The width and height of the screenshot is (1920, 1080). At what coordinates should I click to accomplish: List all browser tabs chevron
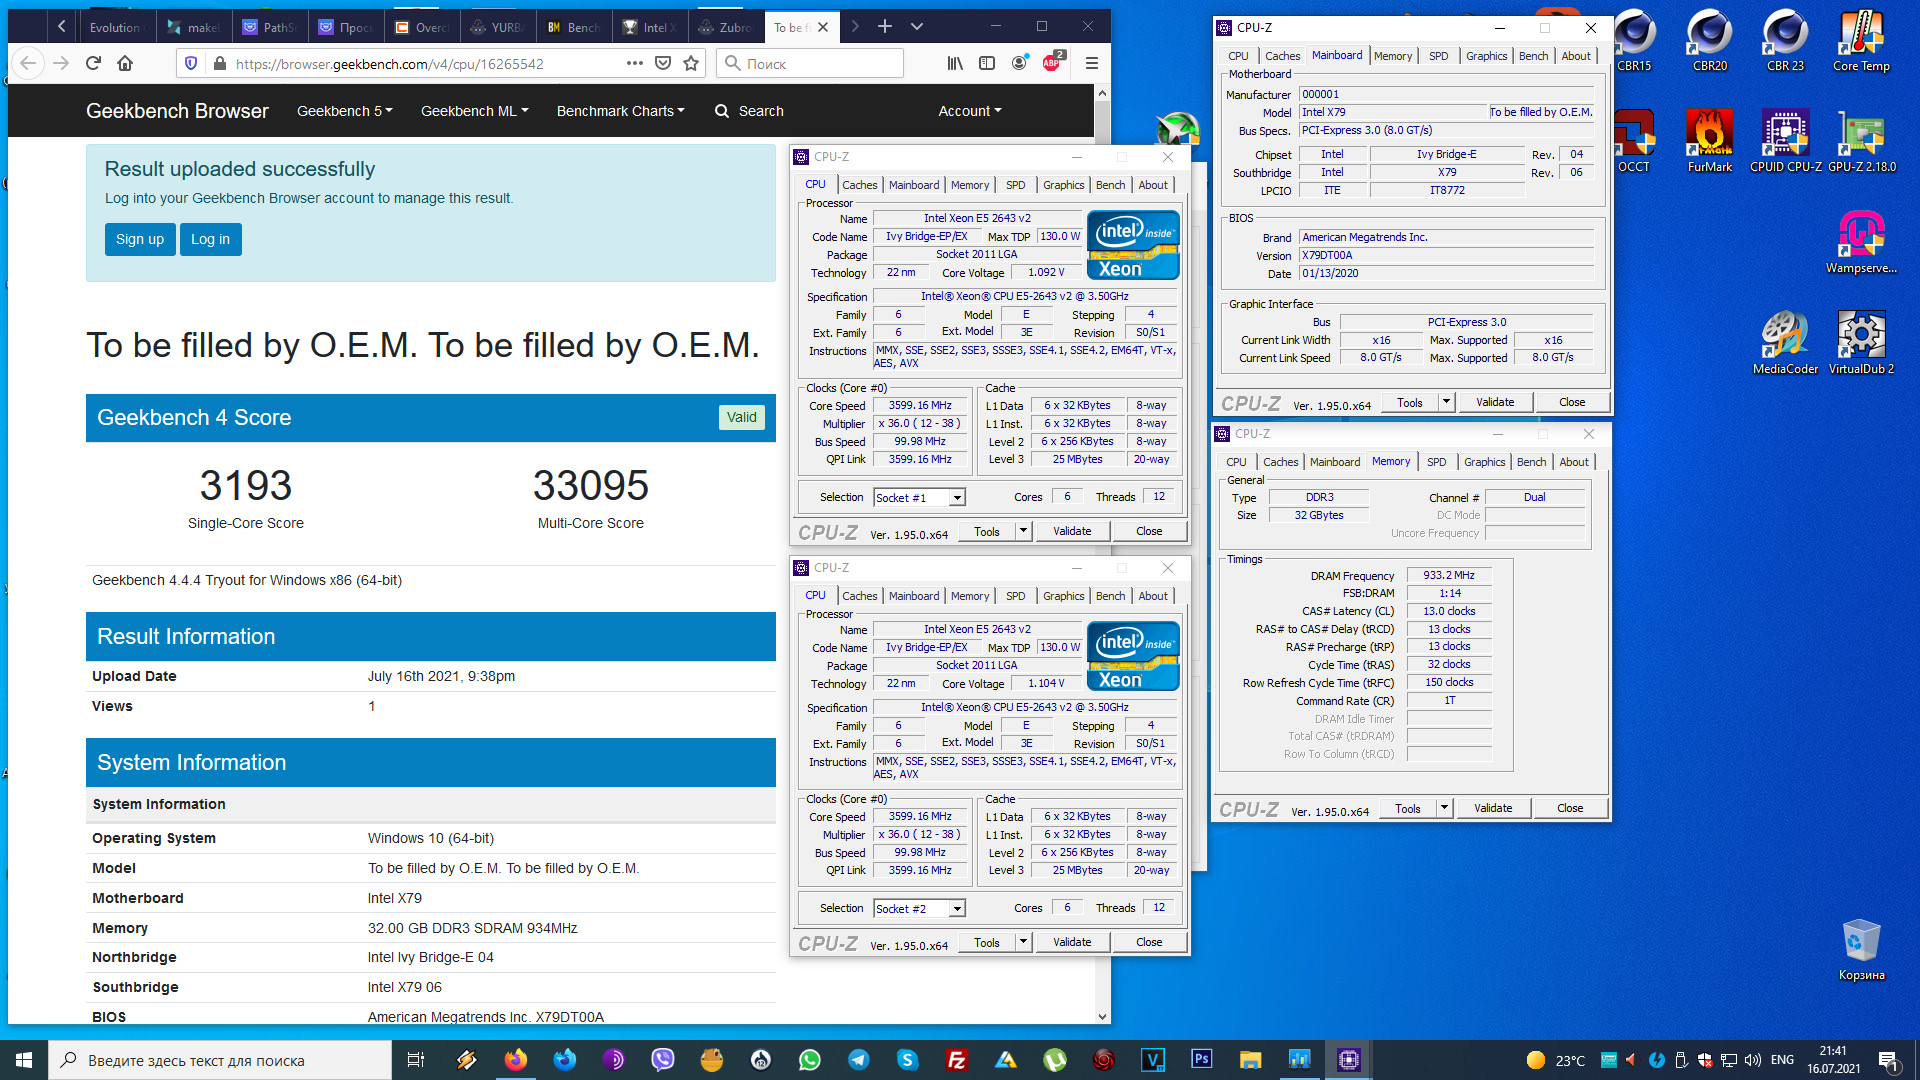click(x=917, y=26)
